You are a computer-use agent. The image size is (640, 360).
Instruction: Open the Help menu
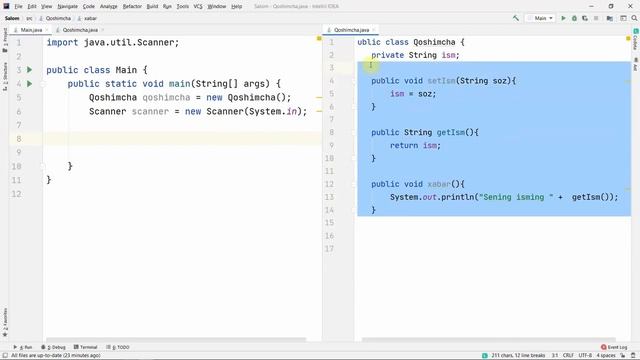pyautogui.click(x=236, y=7)
